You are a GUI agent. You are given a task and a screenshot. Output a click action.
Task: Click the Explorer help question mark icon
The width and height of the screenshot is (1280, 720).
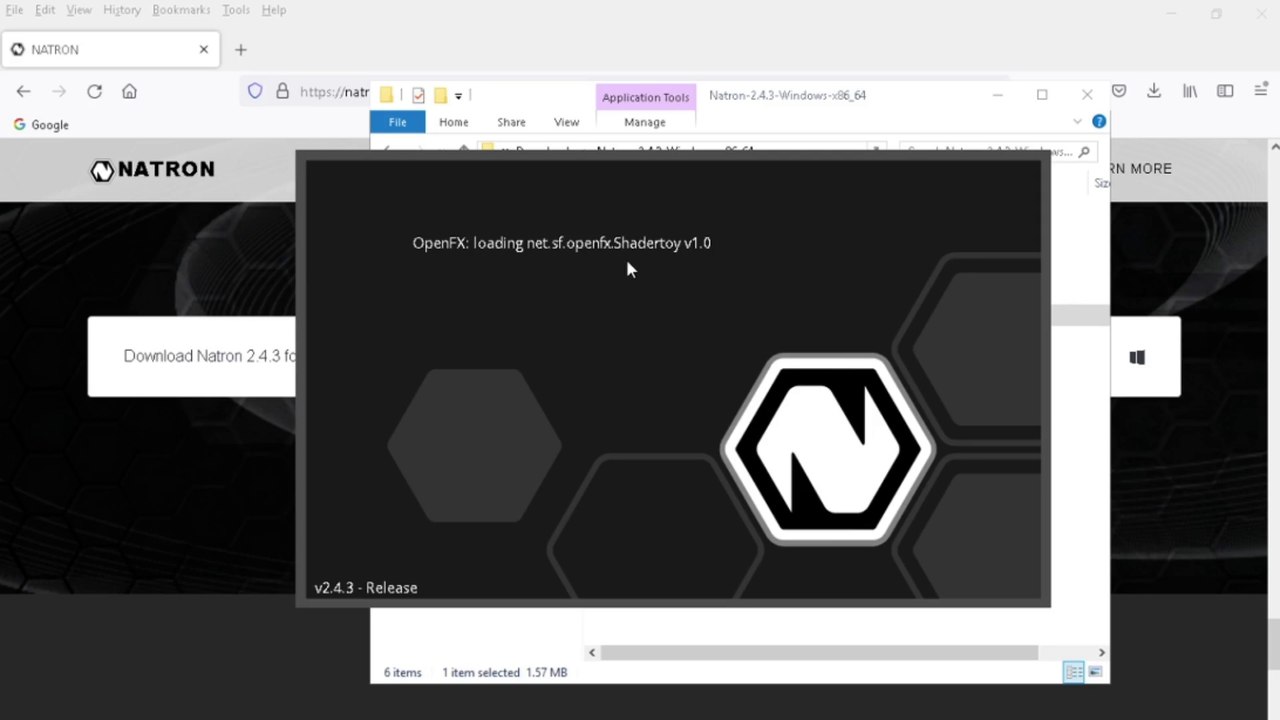coord(1099,121)
